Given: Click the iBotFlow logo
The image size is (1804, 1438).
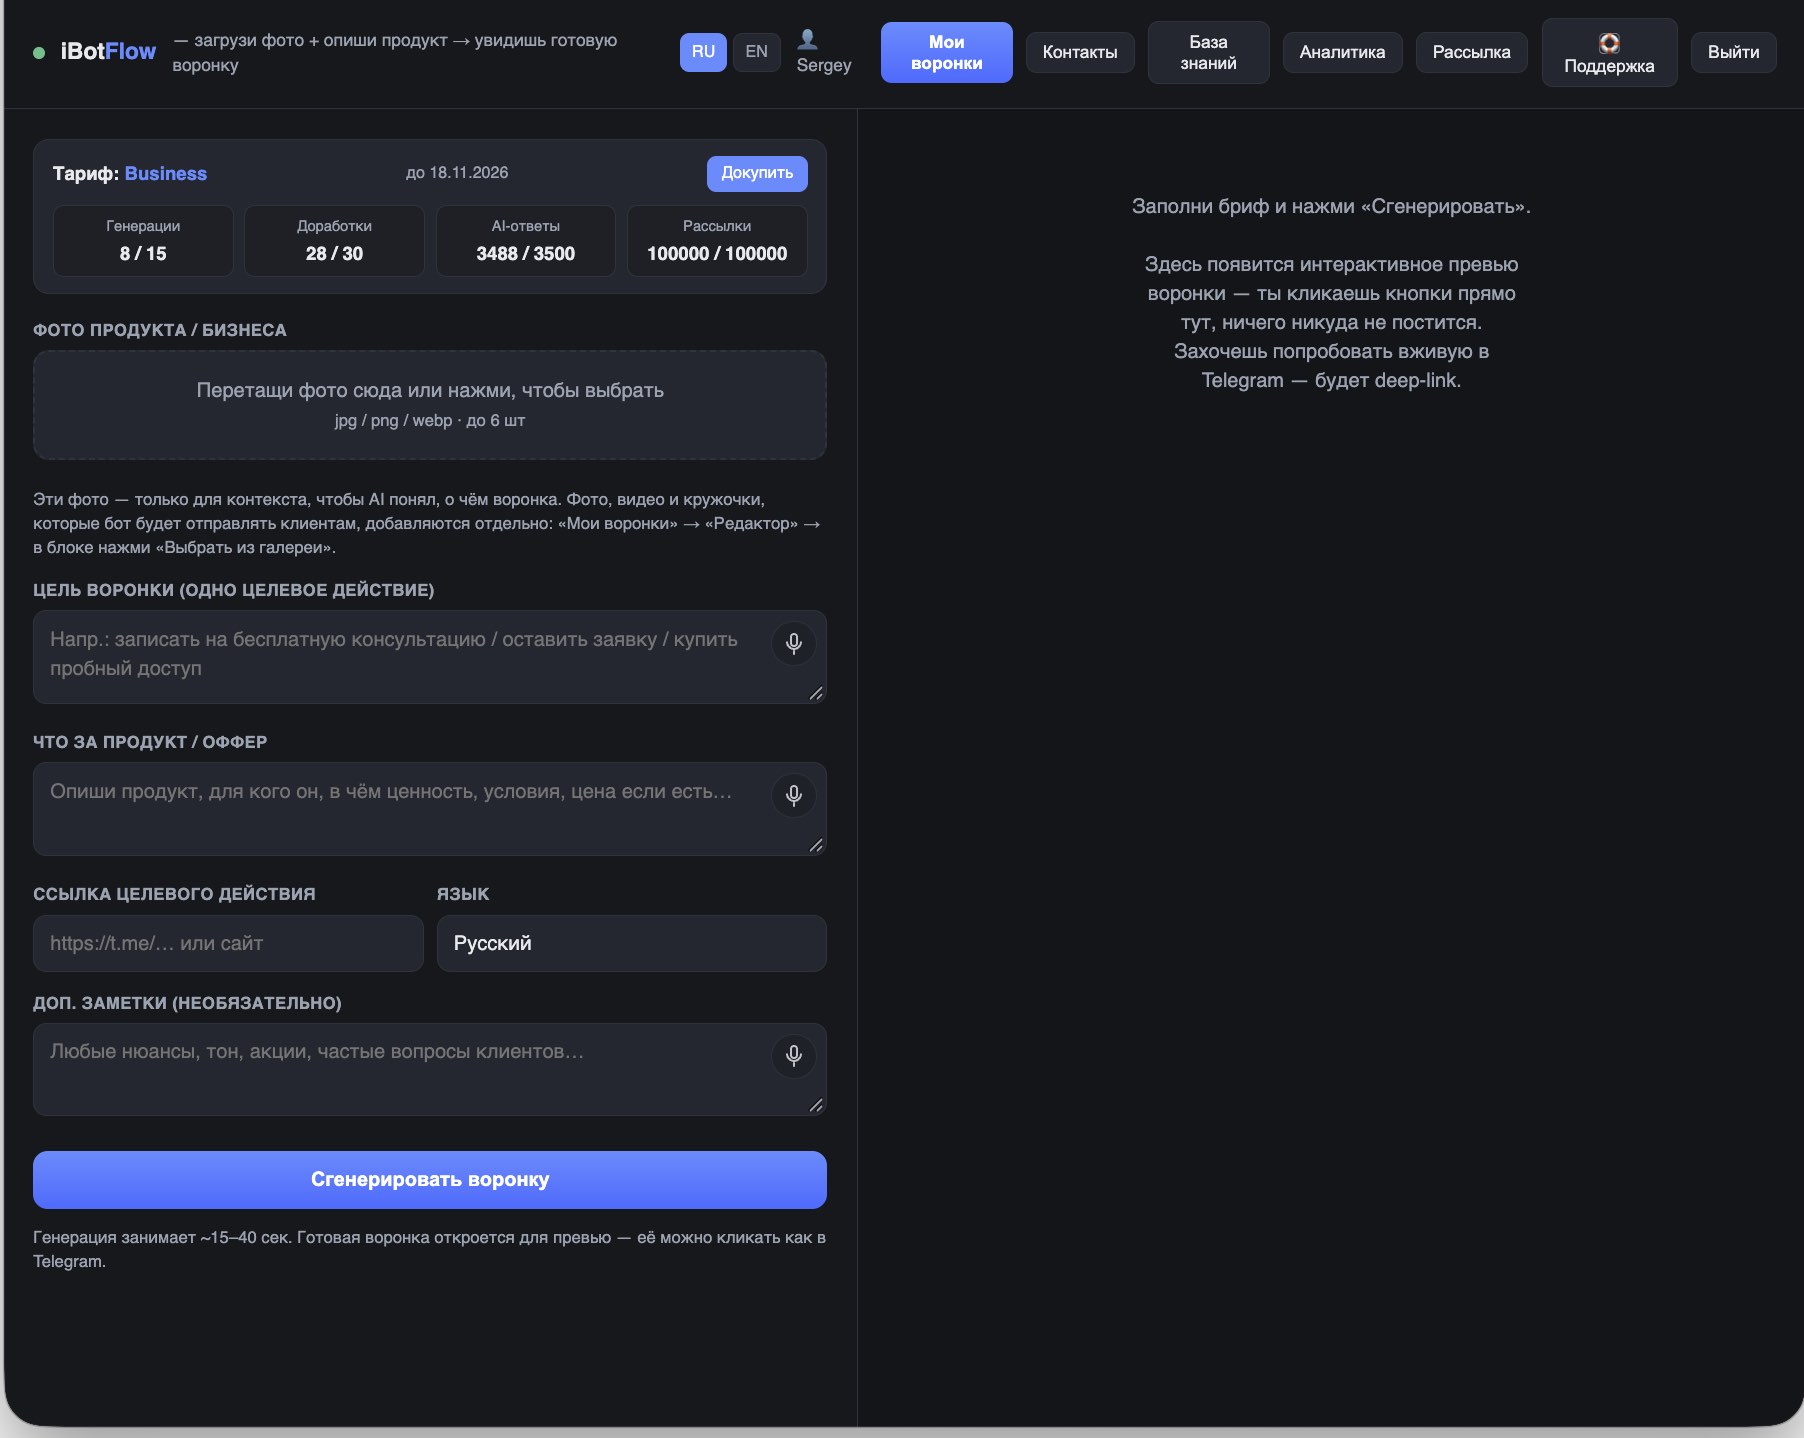Looking at the screenshot, I should tap(108, 52).
